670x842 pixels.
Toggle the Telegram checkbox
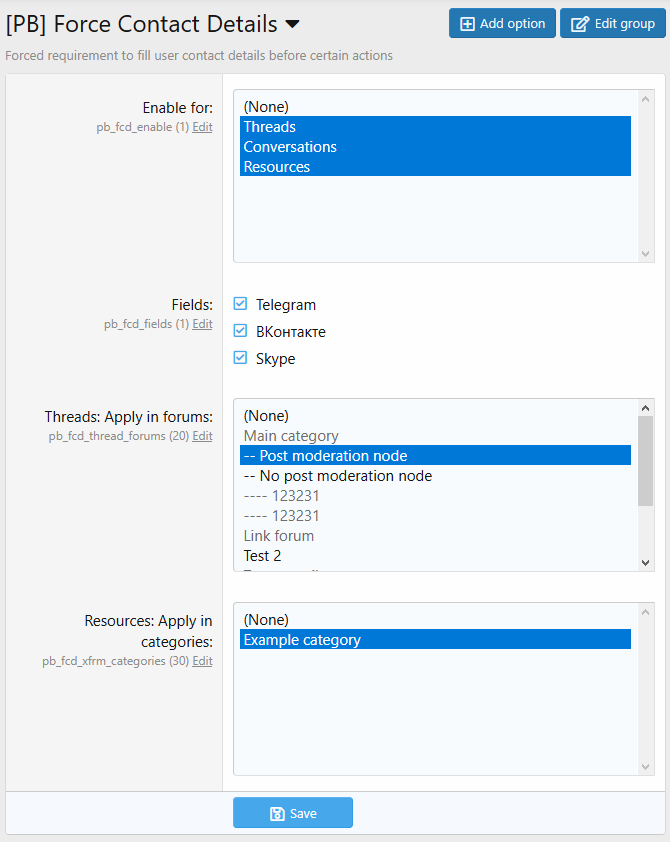(240, 304)
